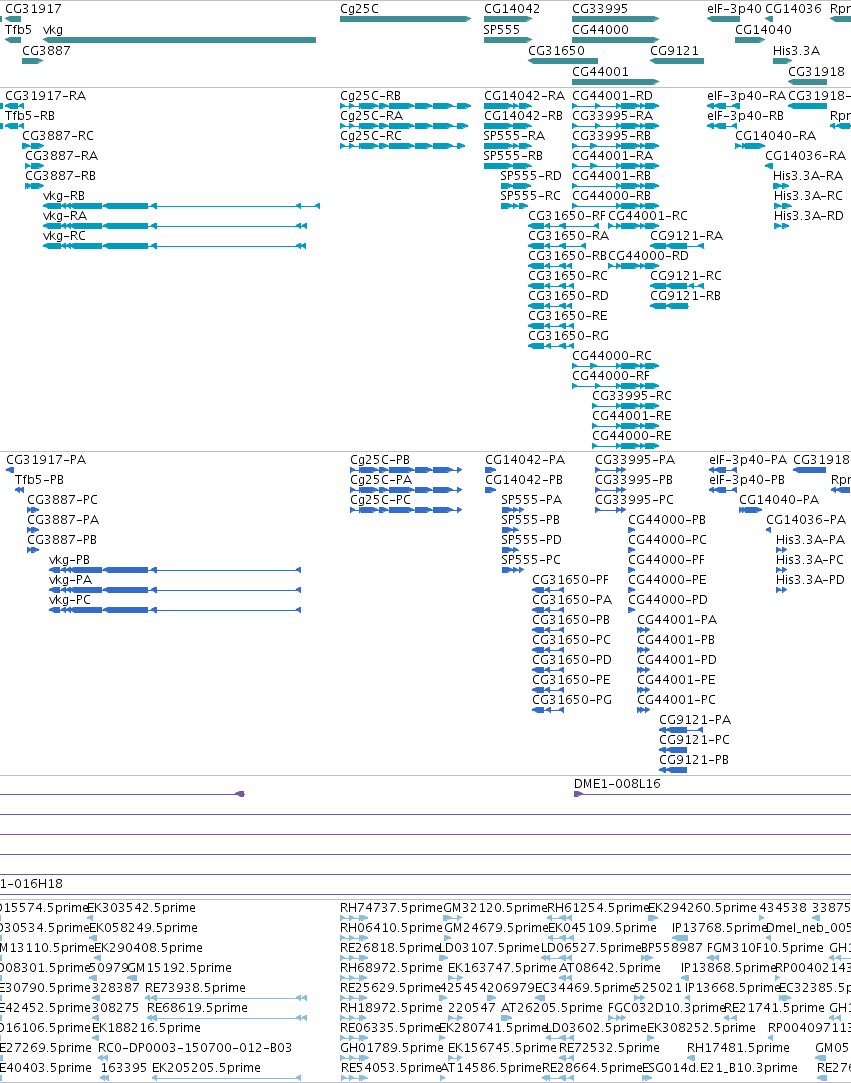851x1083 pixels.
Task: Open the RC0-DP0003-150700-012-B03 EST label
Action: tap(195, 1048)
